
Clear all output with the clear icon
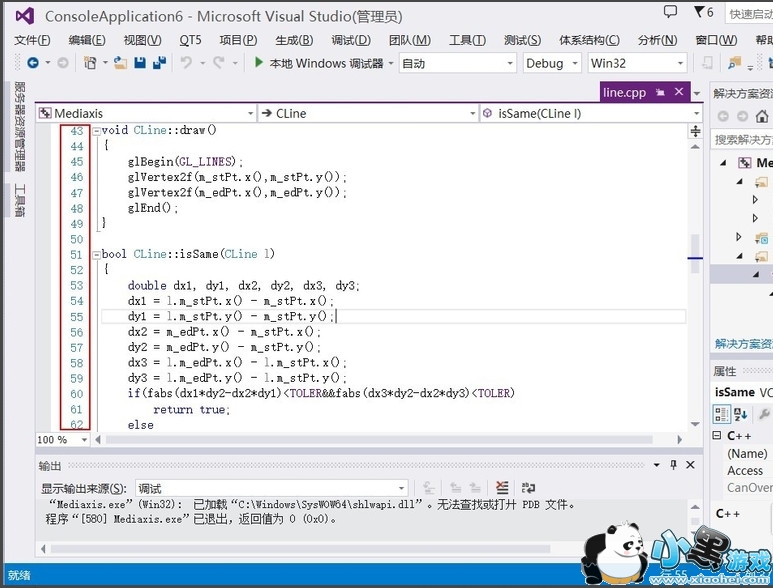coord(503,488)
